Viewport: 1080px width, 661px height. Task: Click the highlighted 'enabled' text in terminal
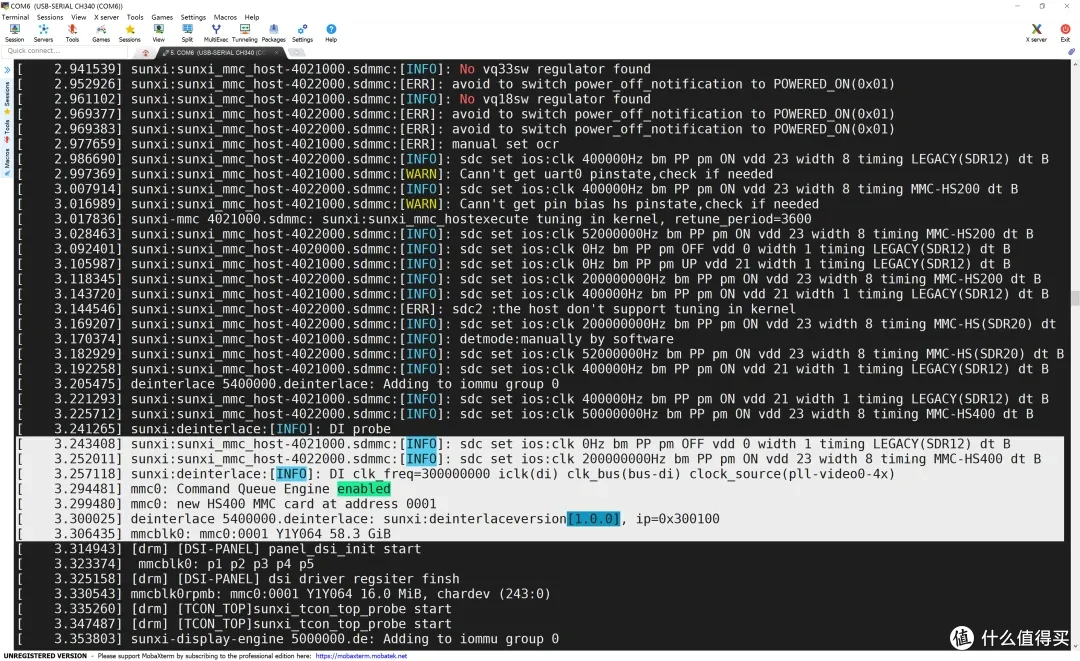(364, 489)
